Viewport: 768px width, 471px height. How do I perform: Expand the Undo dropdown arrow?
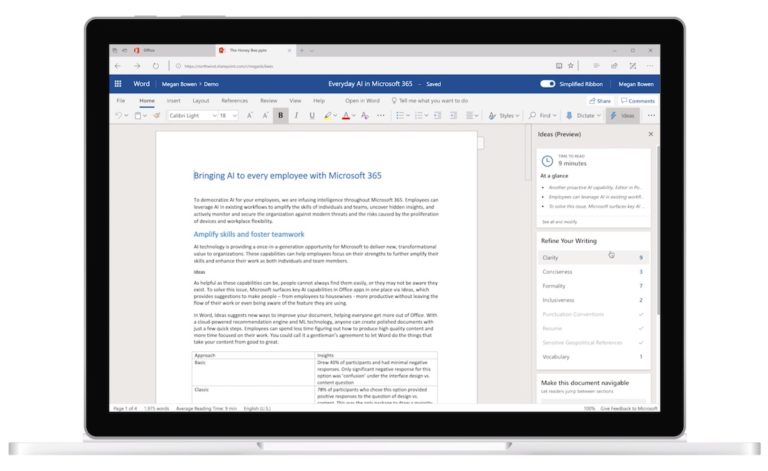[126, 116]
